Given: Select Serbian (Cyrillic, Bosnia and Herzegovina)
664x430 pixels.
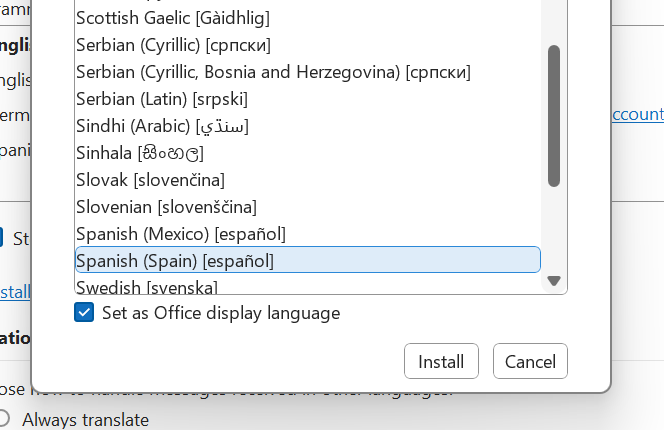Looking at the screenshot, I should pyautogui.click(x=273, y=72).
